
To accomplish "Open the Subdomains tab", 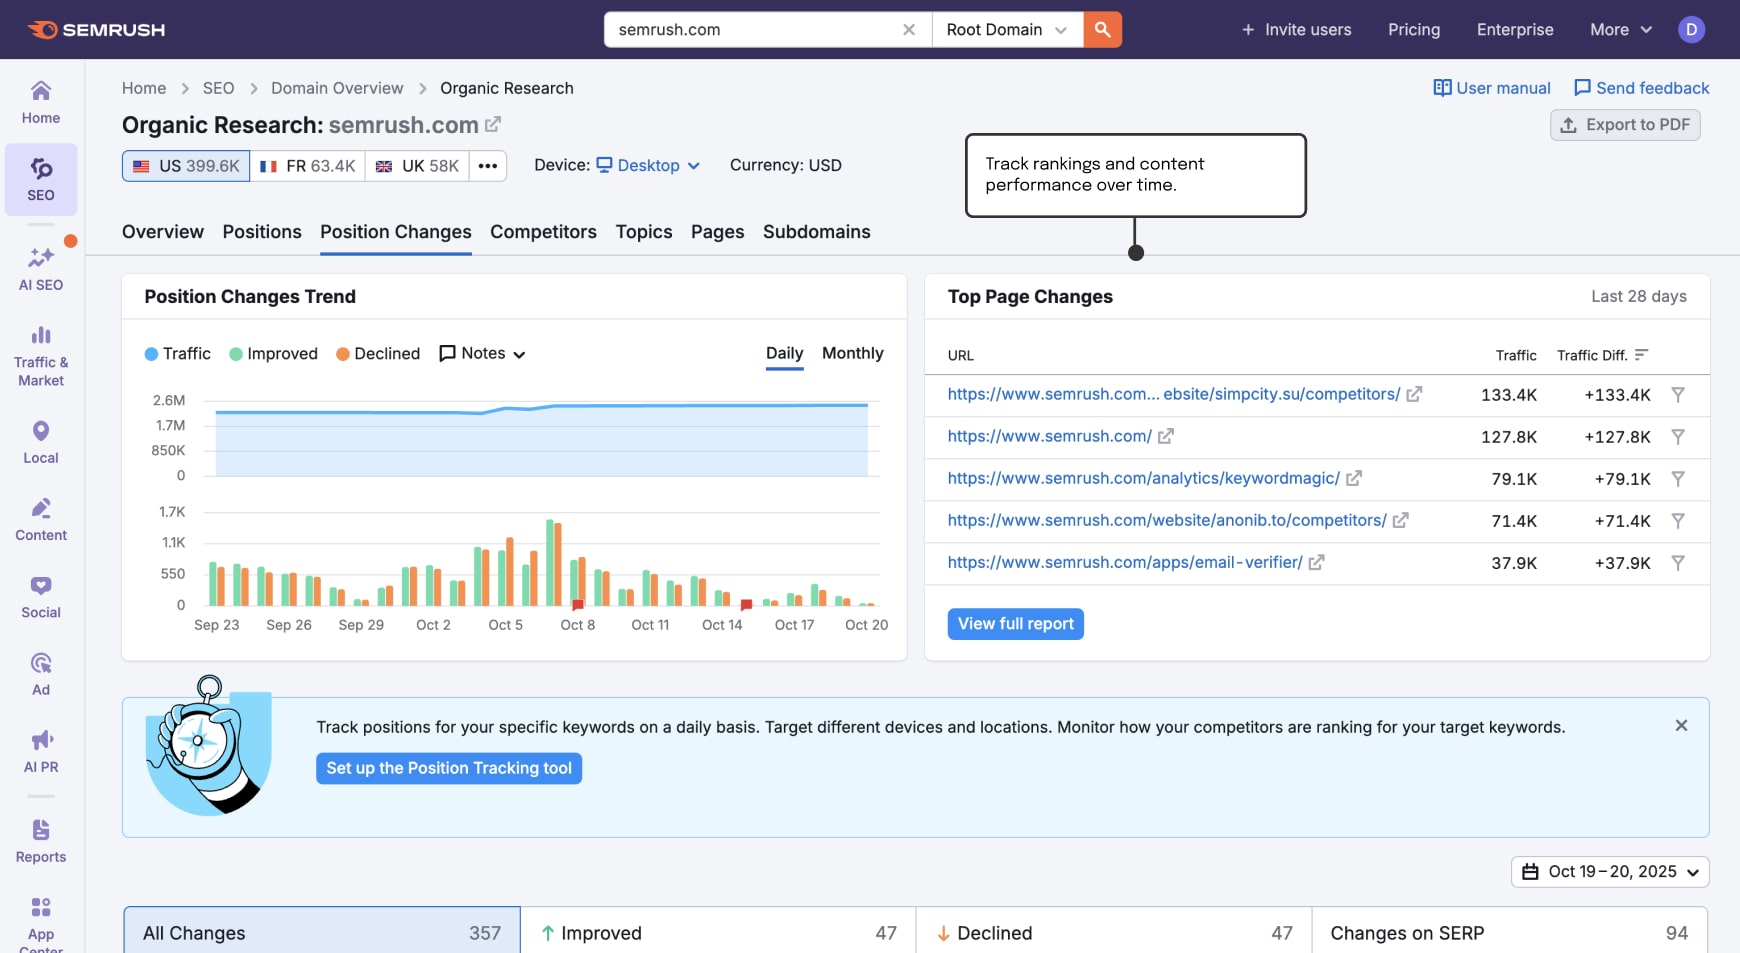I will pos(817,231).
